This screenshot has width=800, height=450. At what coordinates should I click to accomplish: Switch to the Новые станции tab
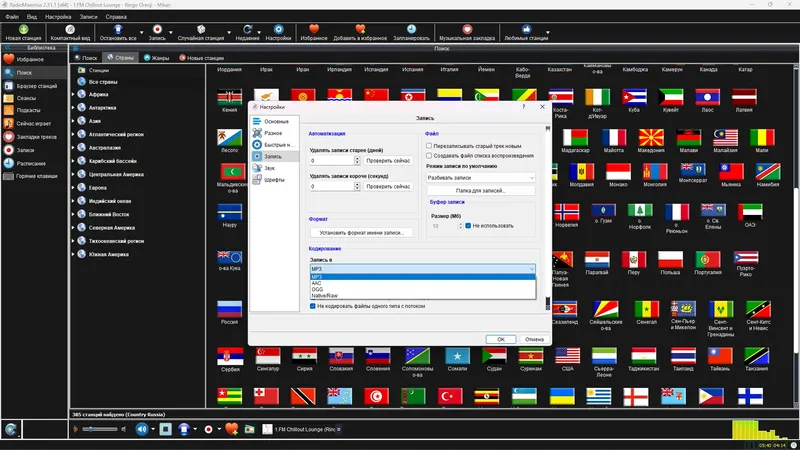coord(201,58)
